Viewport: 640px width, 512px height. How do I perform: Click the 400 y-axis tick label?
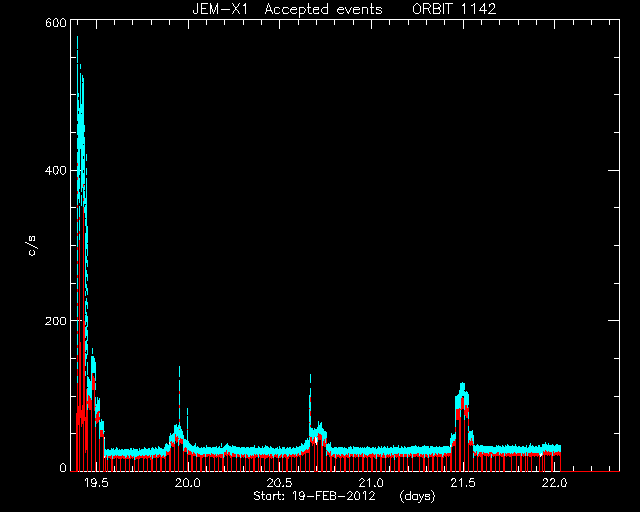[56, 170]
